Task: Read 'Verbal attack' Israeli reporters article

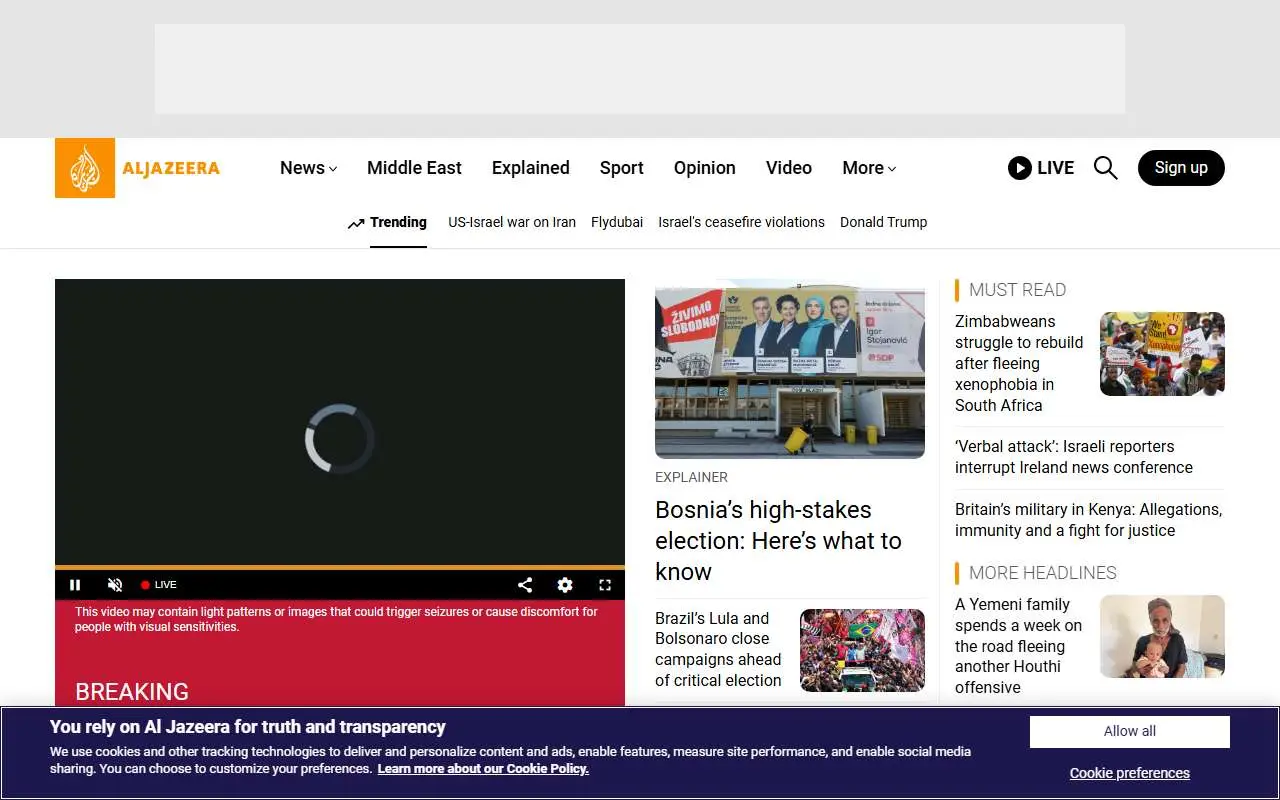Action: pos(1074,457)
